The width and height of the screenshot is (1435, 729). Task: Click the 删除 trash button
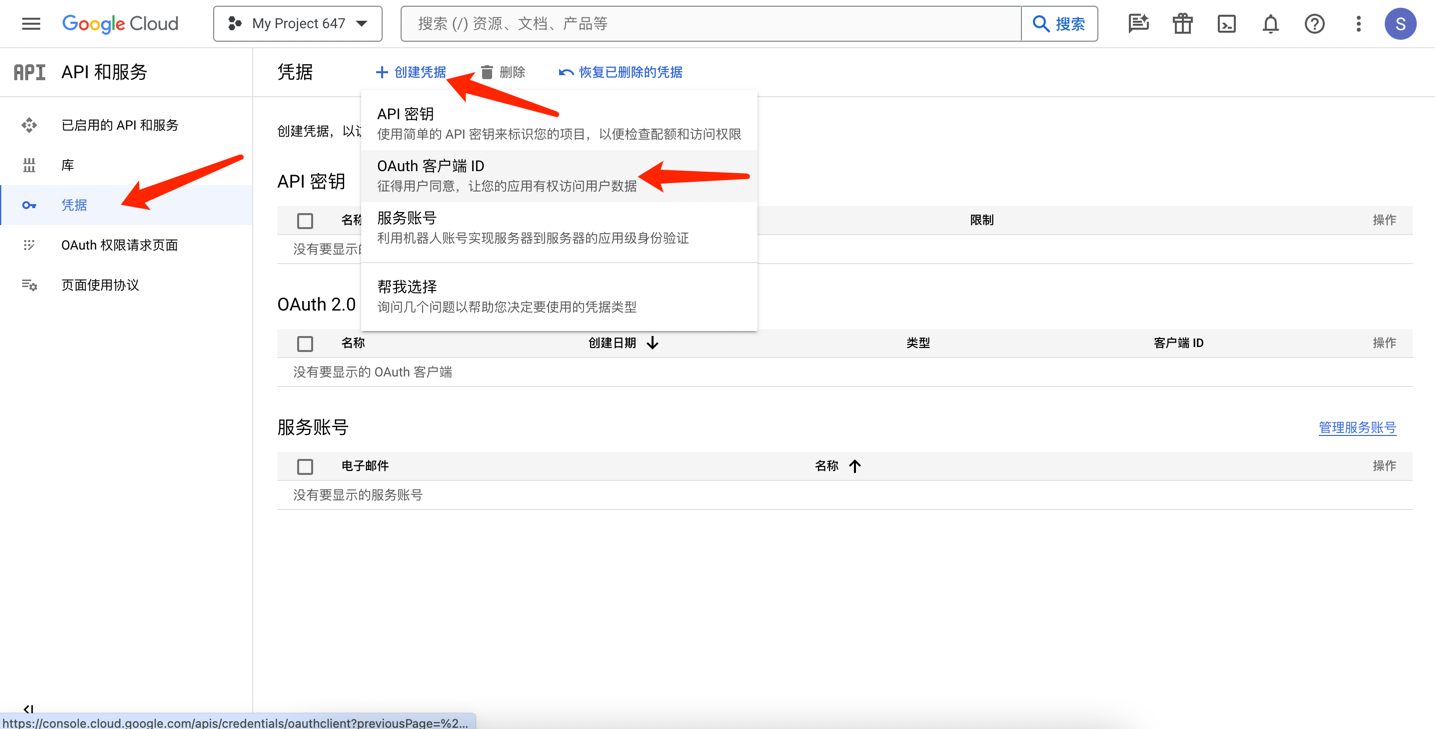pos(502,72)
